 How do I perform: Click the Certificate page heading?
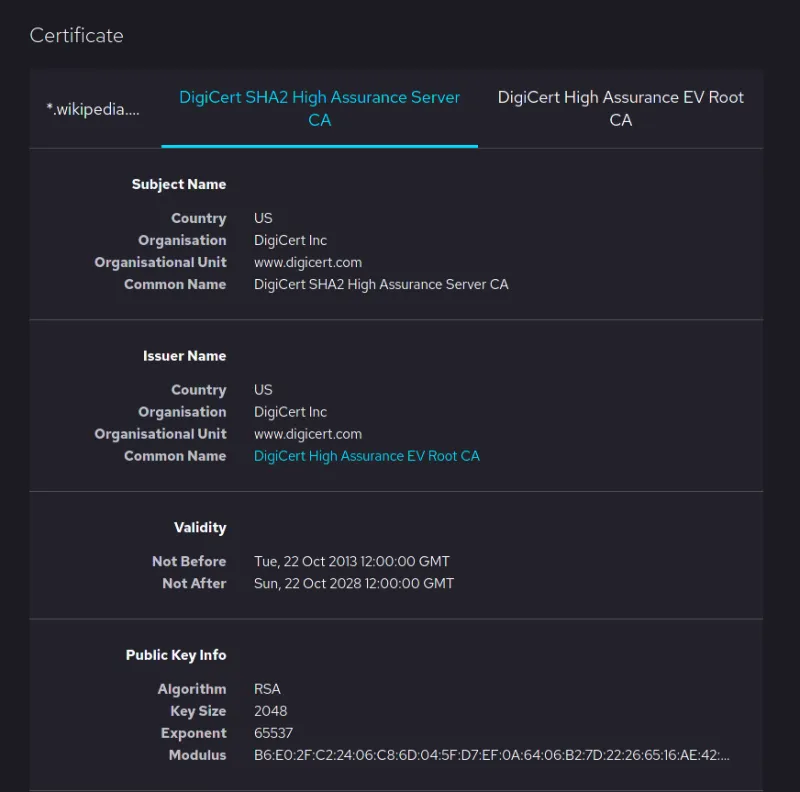pos(77,35)
